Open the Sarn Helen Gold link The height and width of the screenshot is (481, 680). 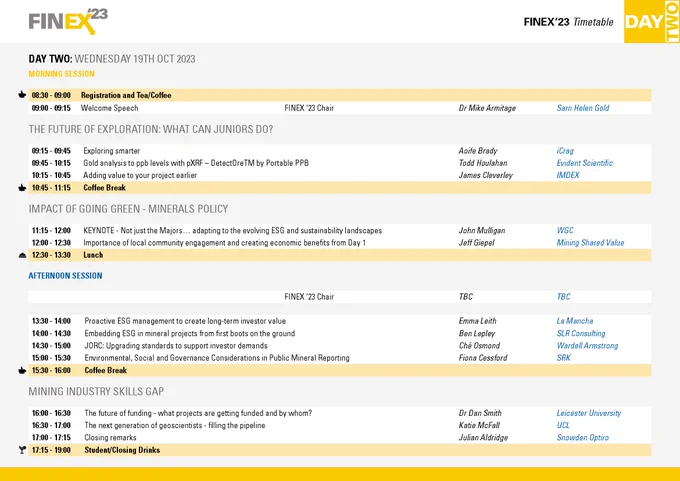tap(583, 108)
